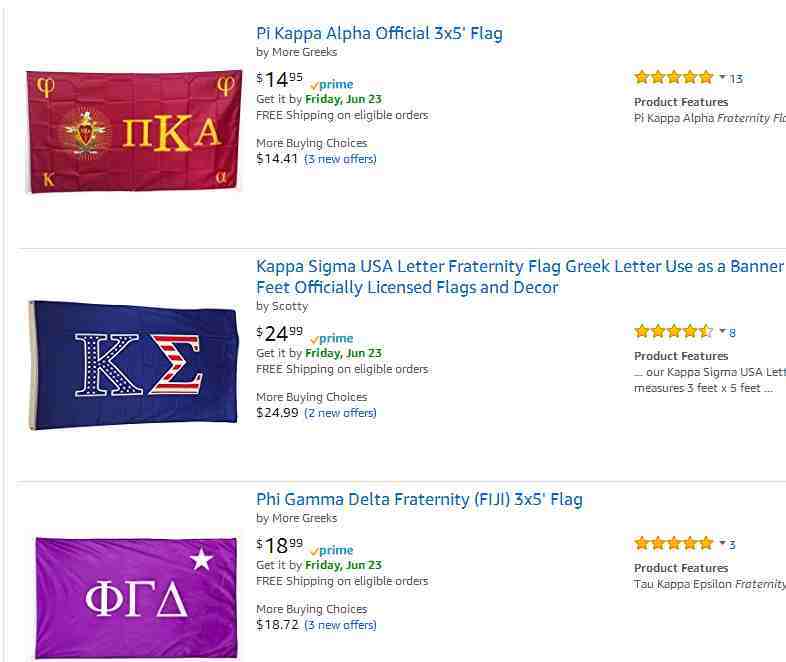Screen dimensions: 786x662
Task: Expand rating dropdown arrow next to 3 reviews
Action: tap(722, 543)
